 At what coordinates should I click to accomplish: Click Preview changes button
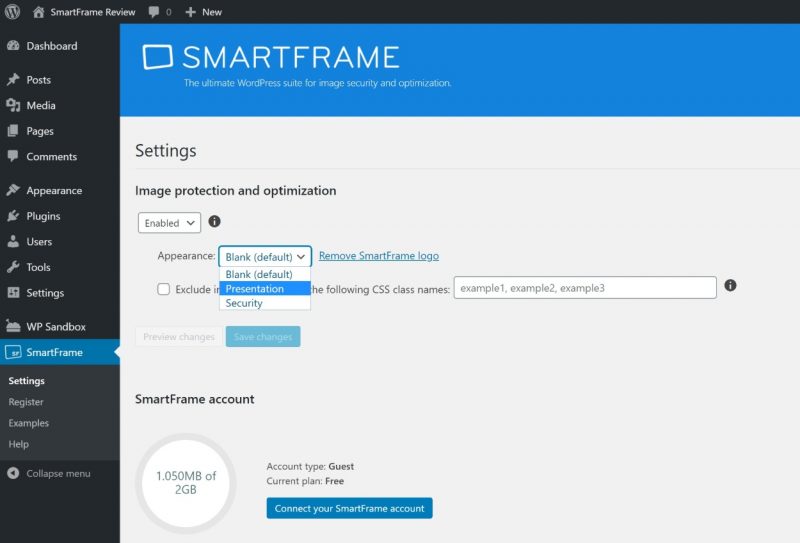[x=179, y=336]
